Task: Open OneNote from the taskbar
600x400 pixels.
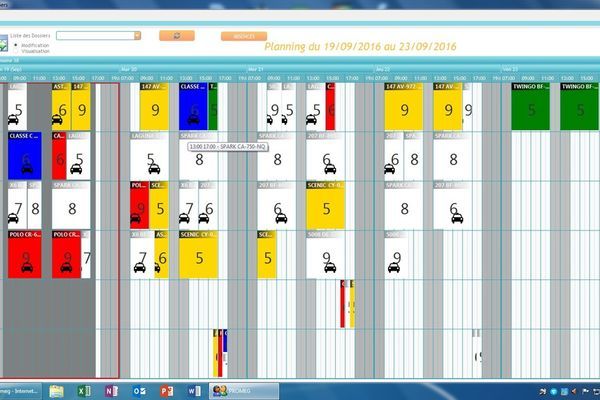Action: (111, 390)
